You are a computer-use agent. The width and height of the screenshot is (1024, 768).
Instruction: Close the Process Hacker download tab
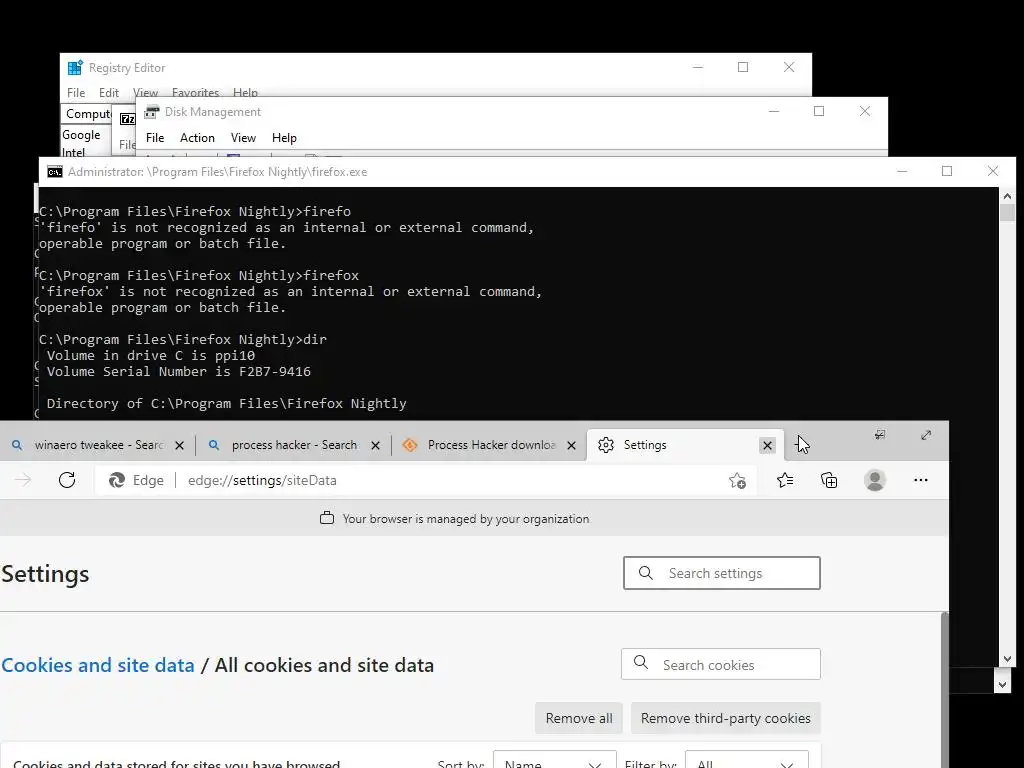(x=571, y=445)
